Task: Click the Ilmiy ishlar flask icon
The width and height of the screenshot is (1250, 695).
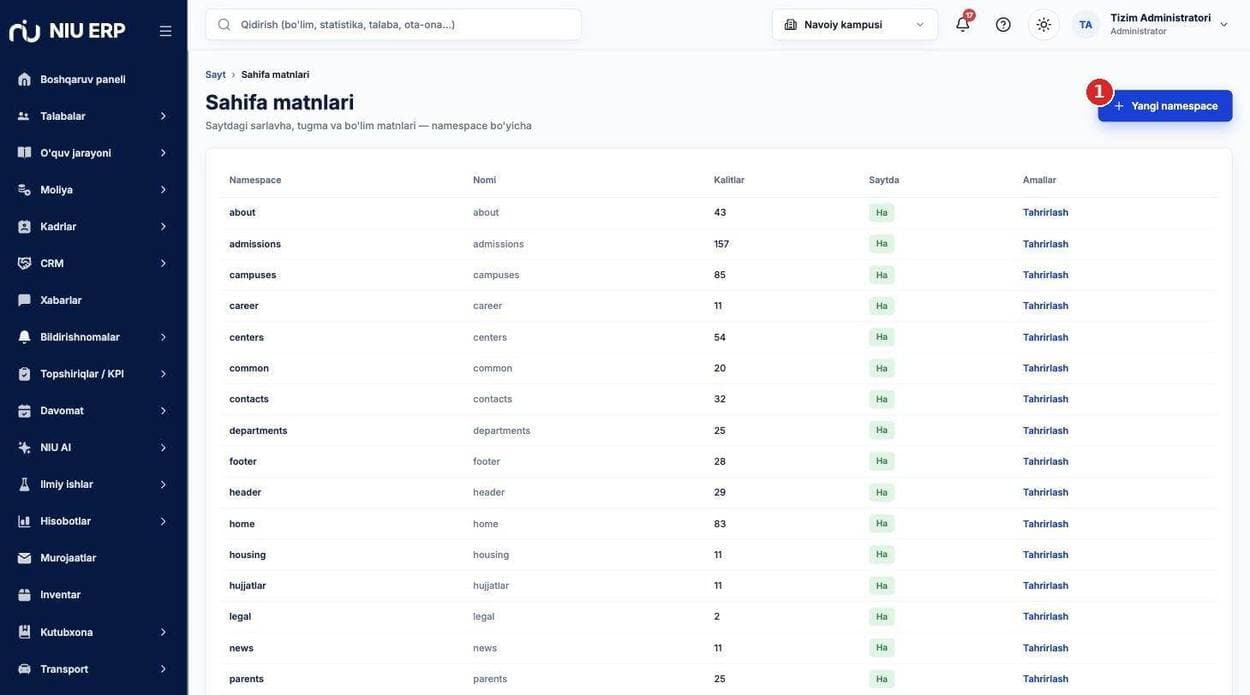Action: pos(24,484)
